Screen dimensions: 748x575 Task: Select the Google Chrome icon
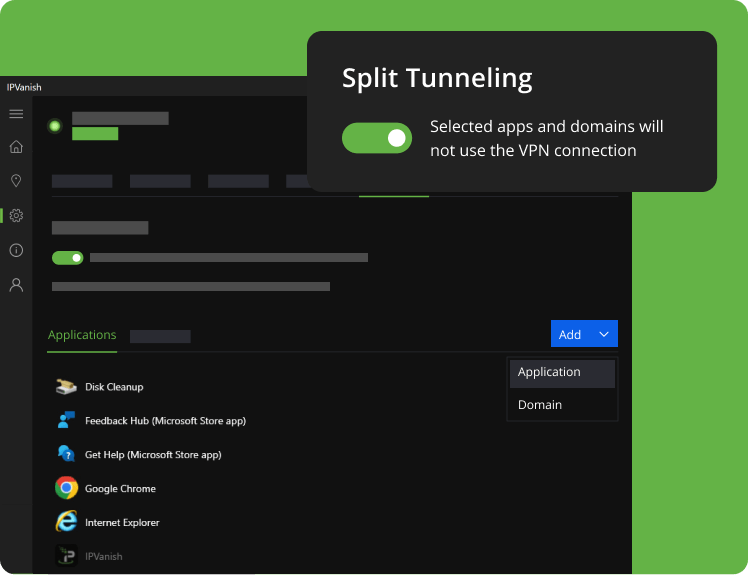tap(66, 488)
